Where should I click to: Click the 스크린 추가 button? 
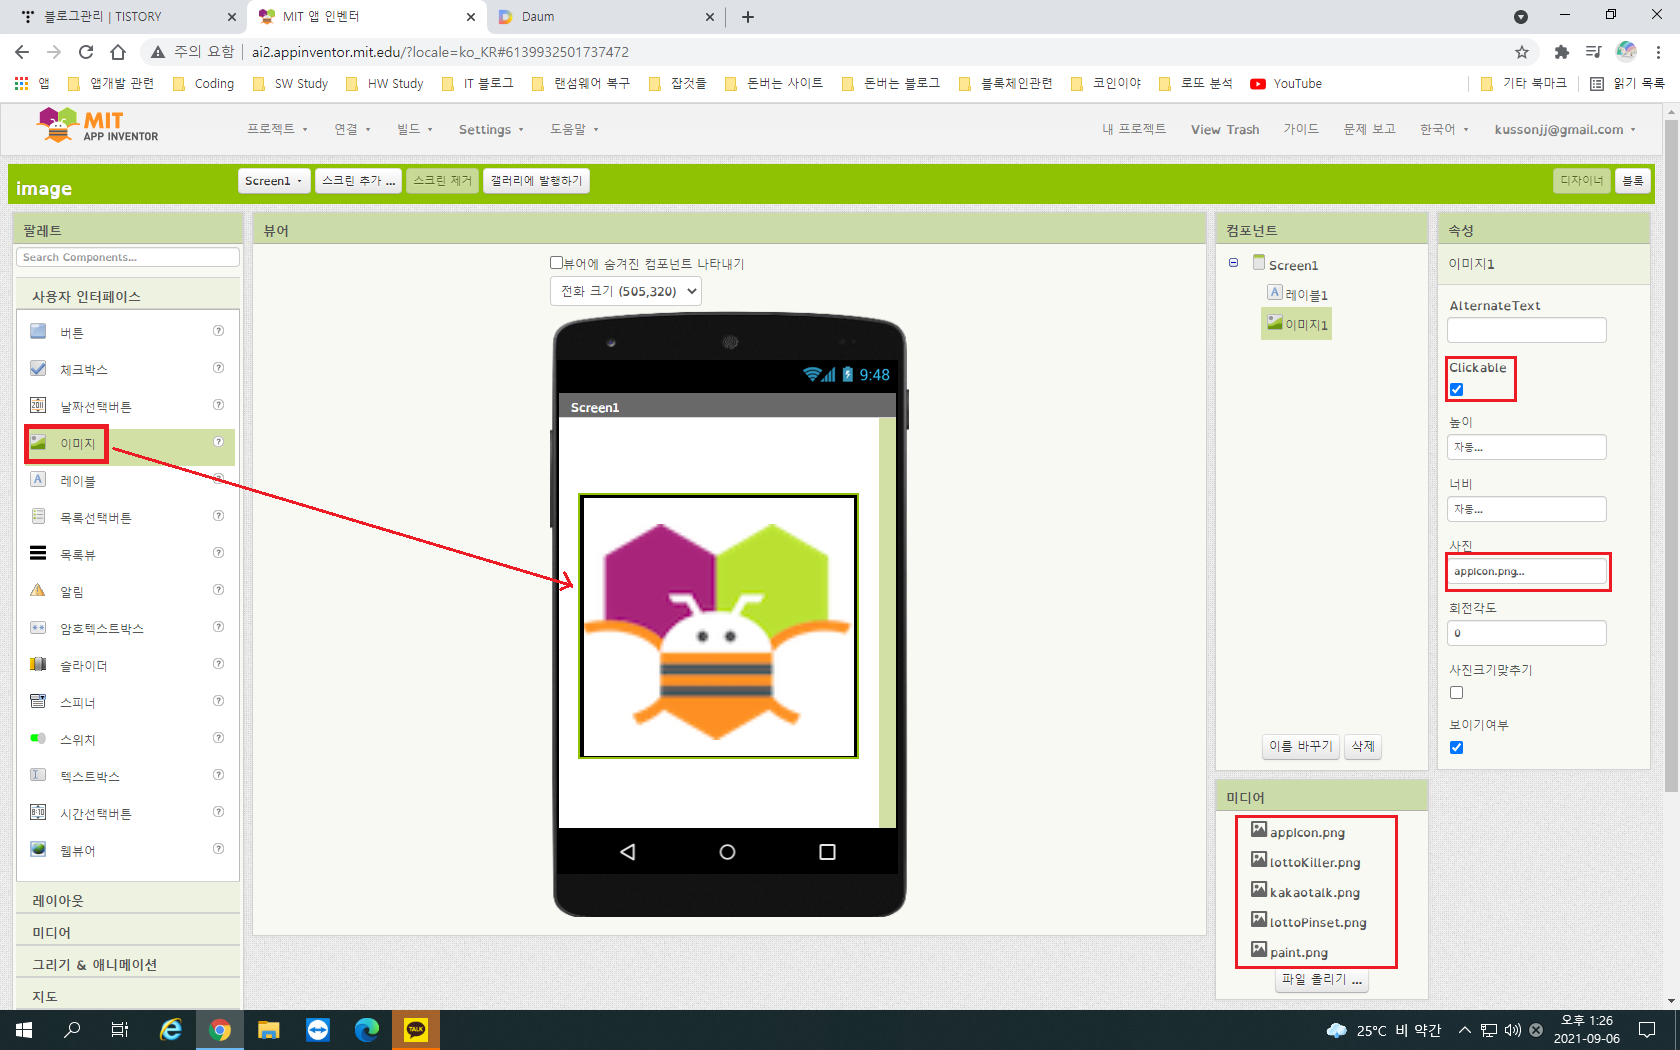tap(358, 181)
